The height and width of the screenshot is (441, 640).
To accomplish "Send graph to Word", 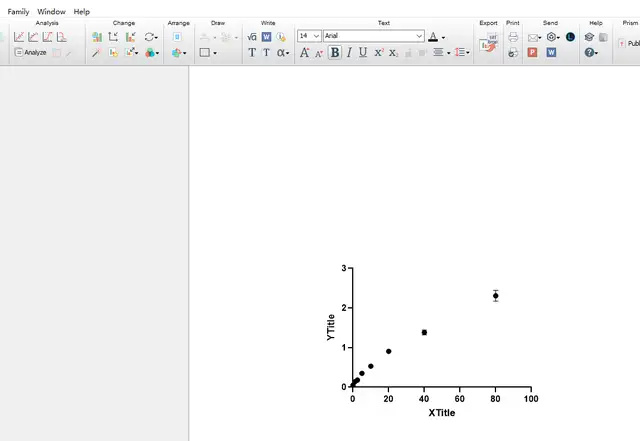I will [551, 52].
